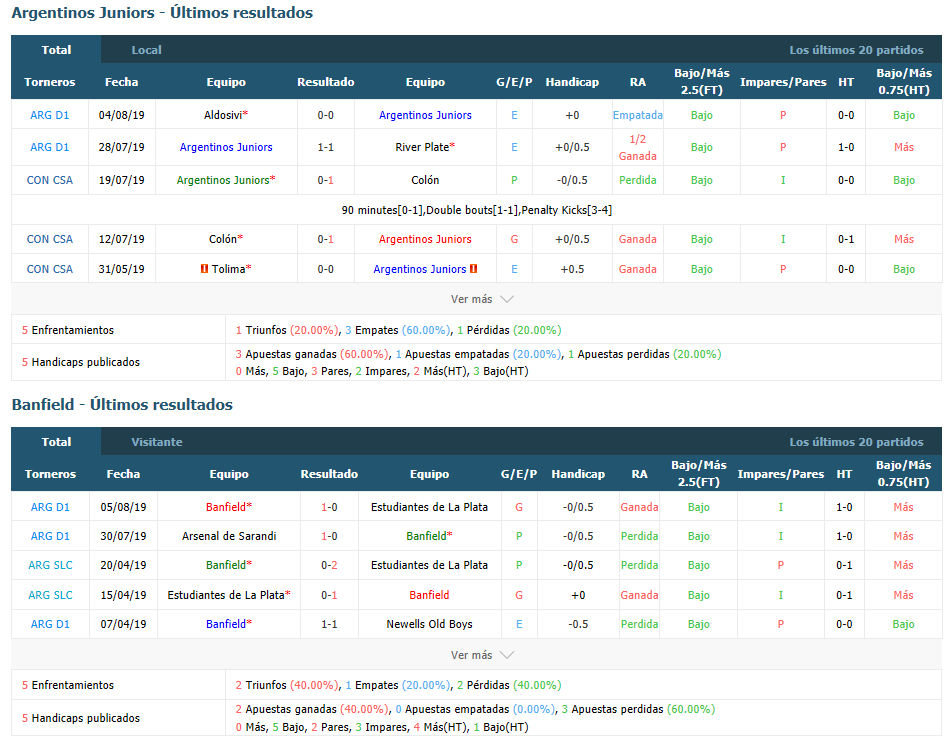Viewport: 950px width, 743px height.
Task: Click Colón in the 19/07/19 row
Action: pos(425,180)
